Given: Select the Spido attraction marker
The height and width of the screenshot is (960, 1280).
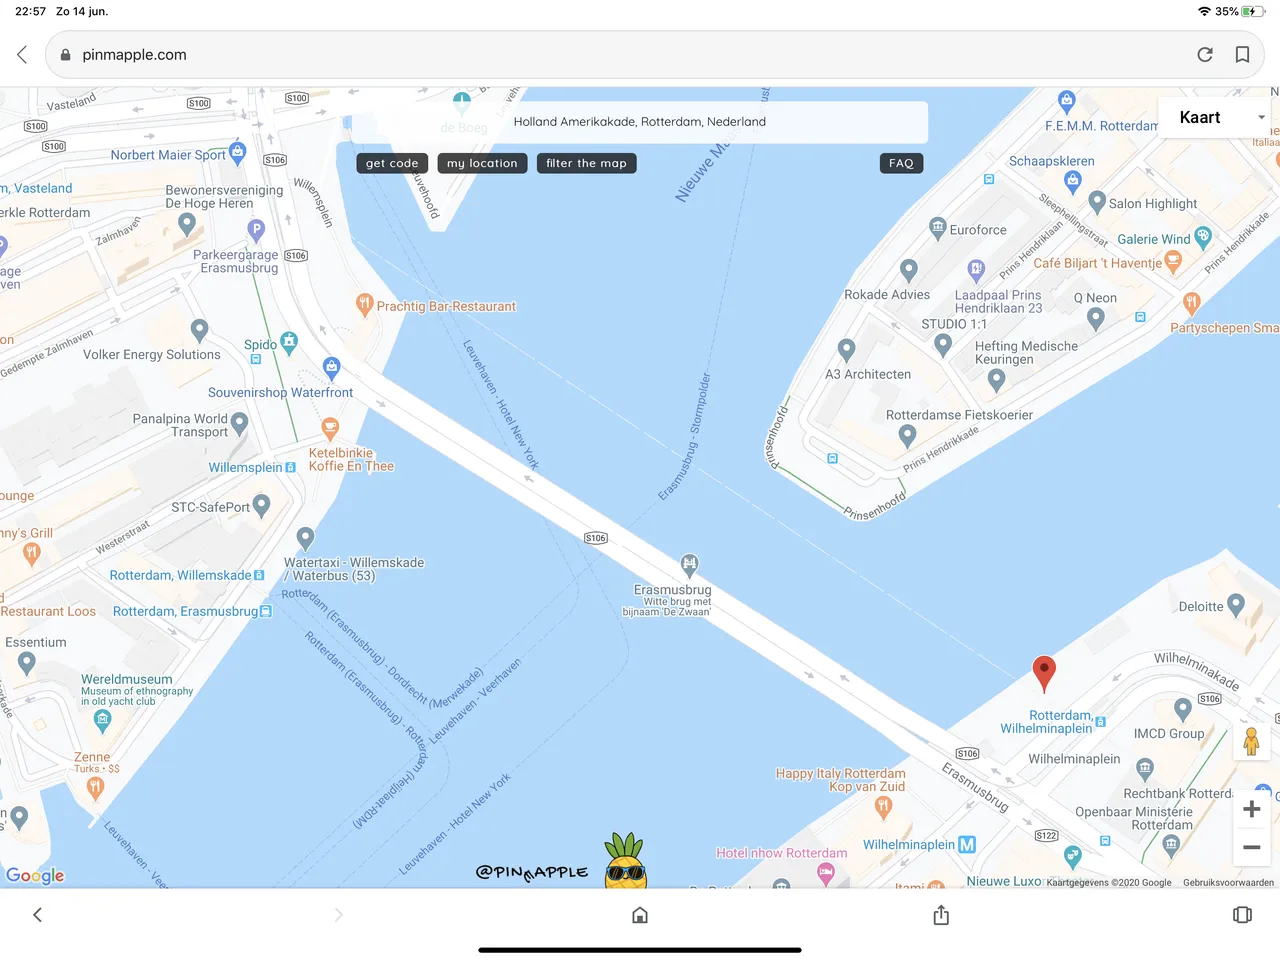Looking at the screenshot, I should pyautogui.click(x=289, y=343).
